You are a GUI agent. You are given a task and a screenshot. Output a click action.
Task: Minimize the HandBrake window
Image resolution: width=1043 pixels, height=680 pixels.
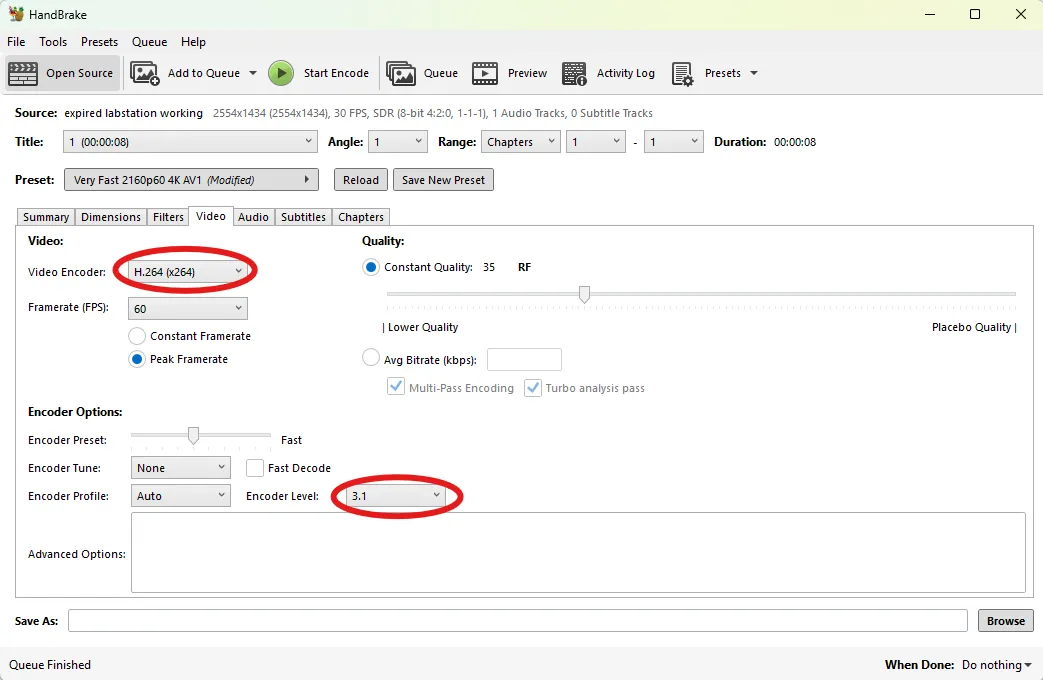[x=930, y=14]
